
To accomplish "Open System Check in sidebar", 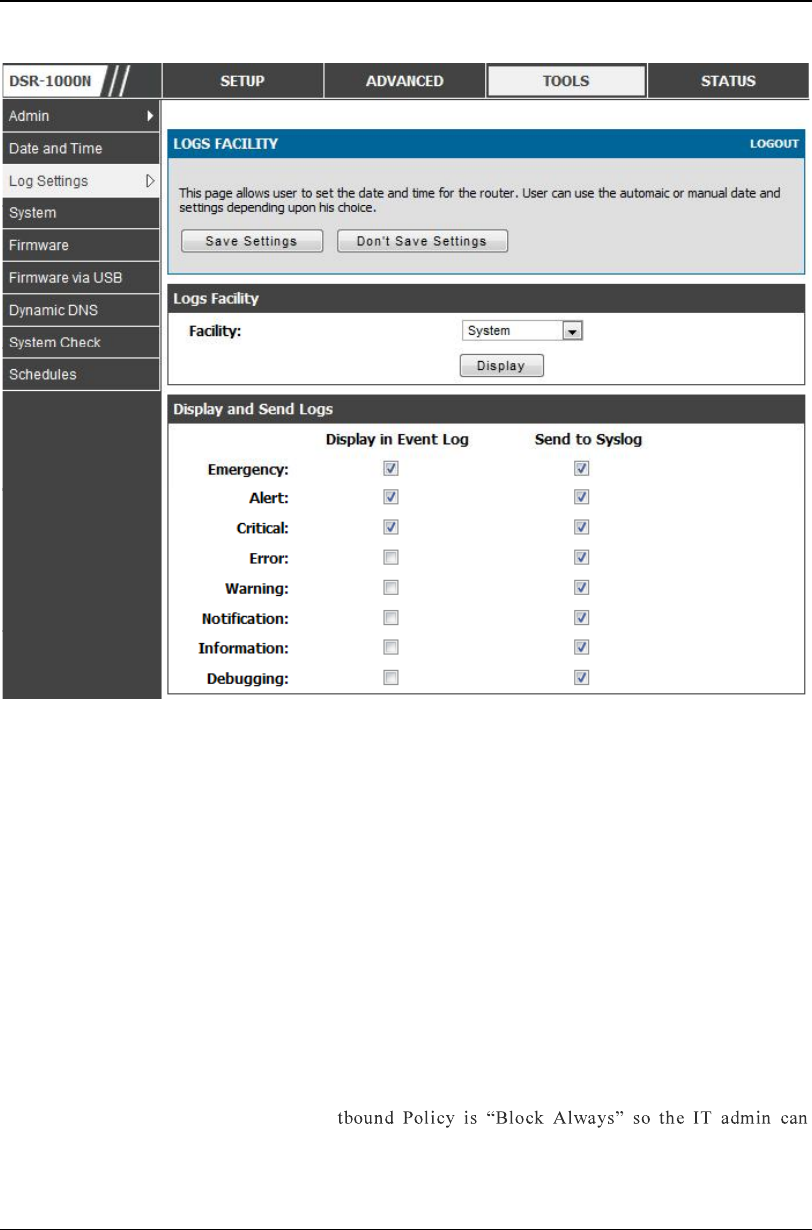I will pos(80,342).
